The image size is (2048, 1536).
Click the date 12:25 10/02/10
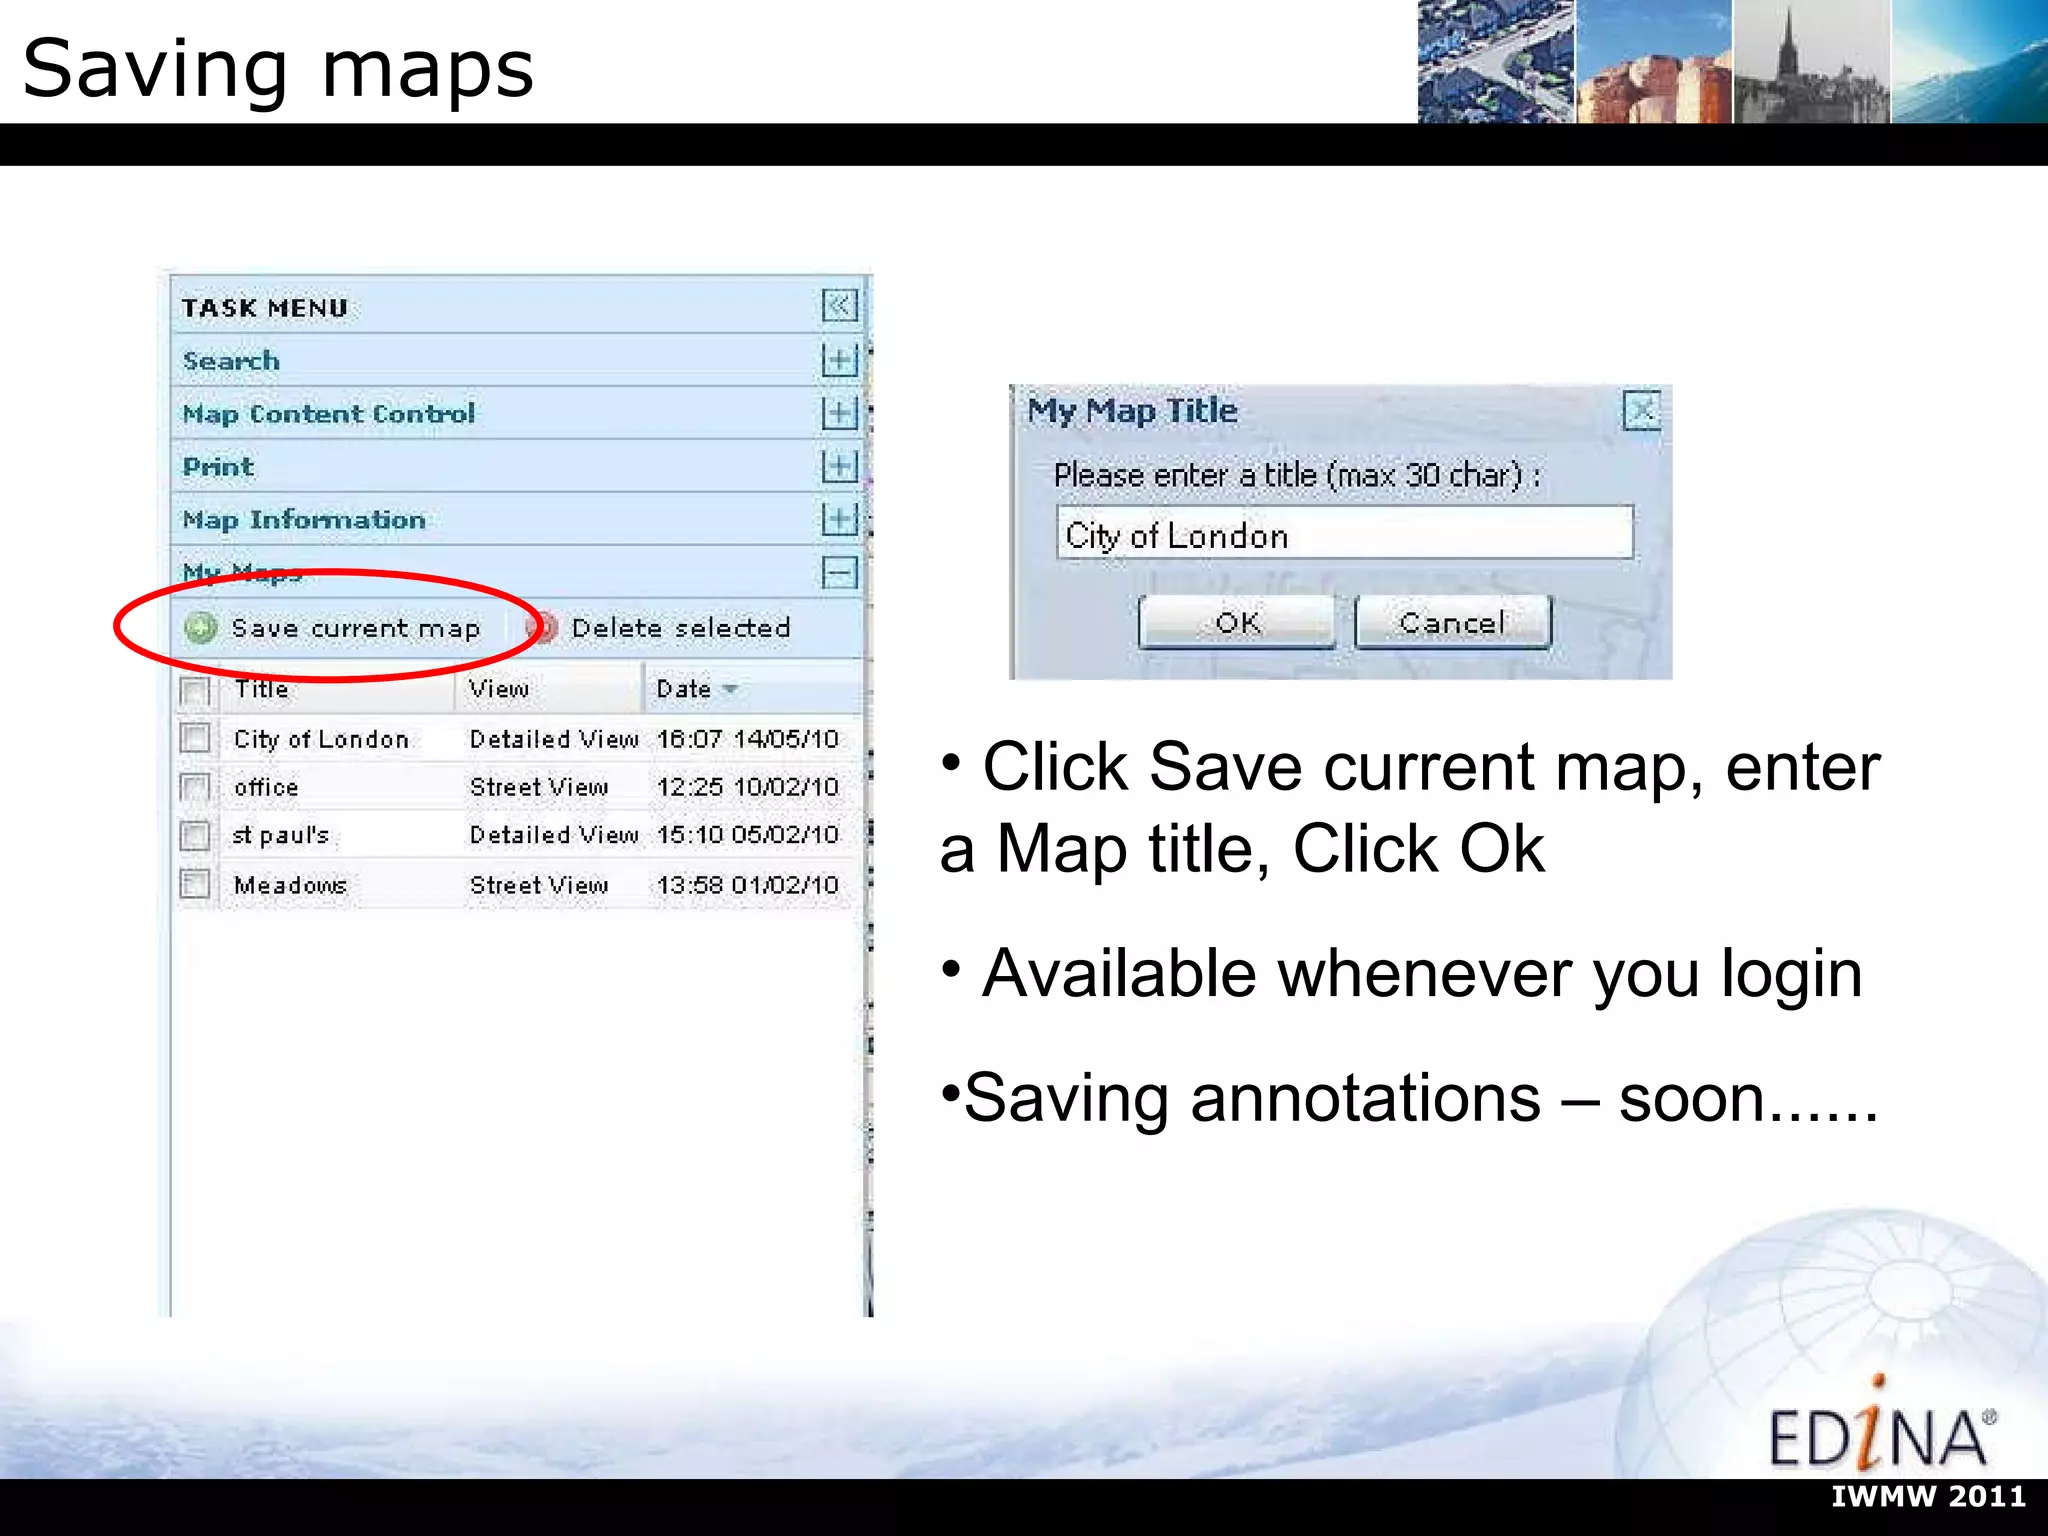pos(748,787)
